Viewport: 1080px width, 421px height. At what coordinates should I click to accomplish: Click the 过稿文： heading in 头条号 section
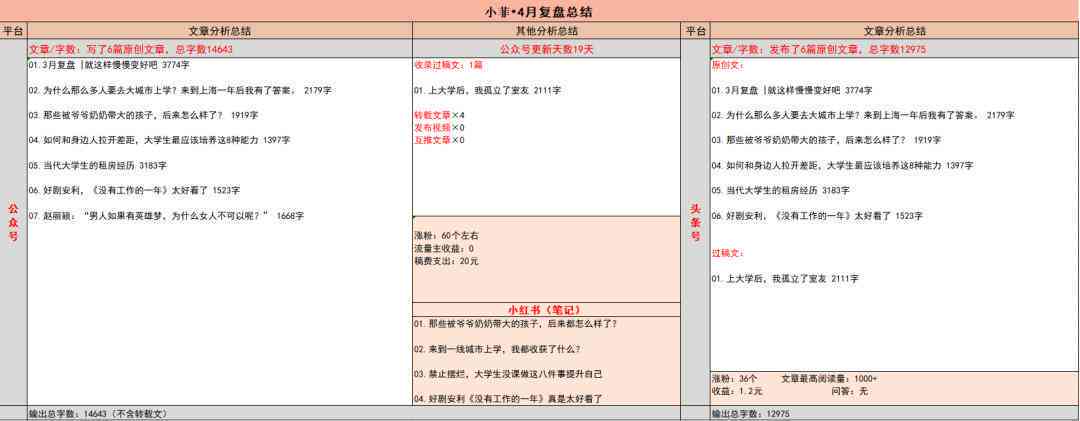click(x=727, y=254)
